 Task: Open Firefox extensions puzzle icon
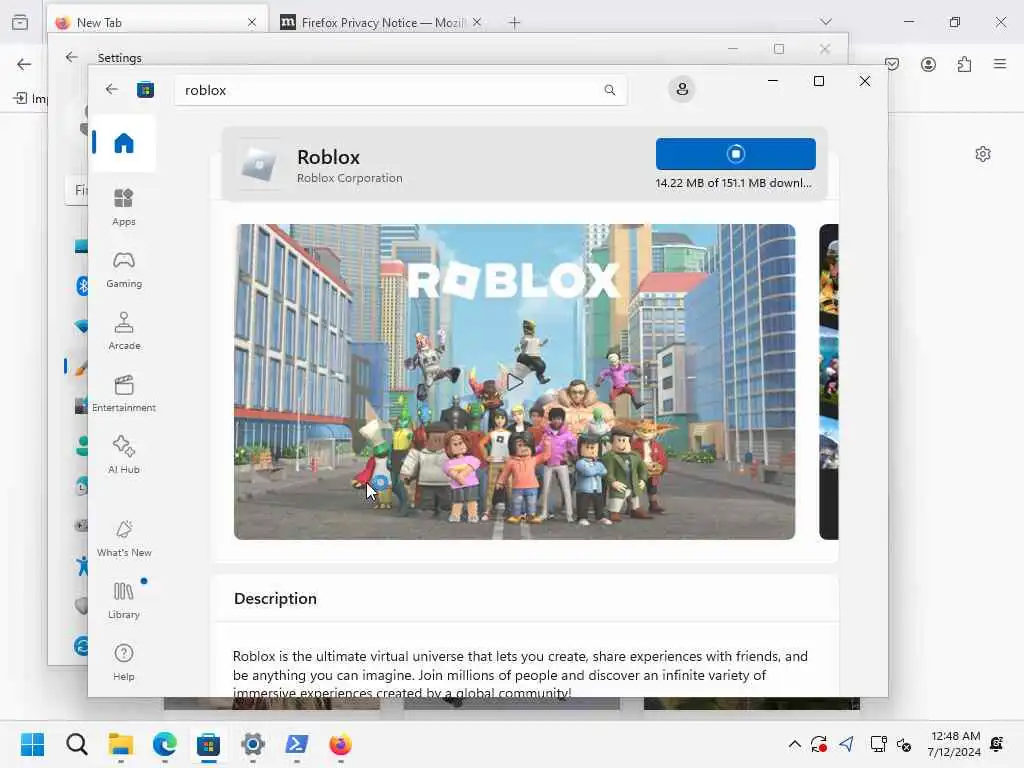(964, 64)
